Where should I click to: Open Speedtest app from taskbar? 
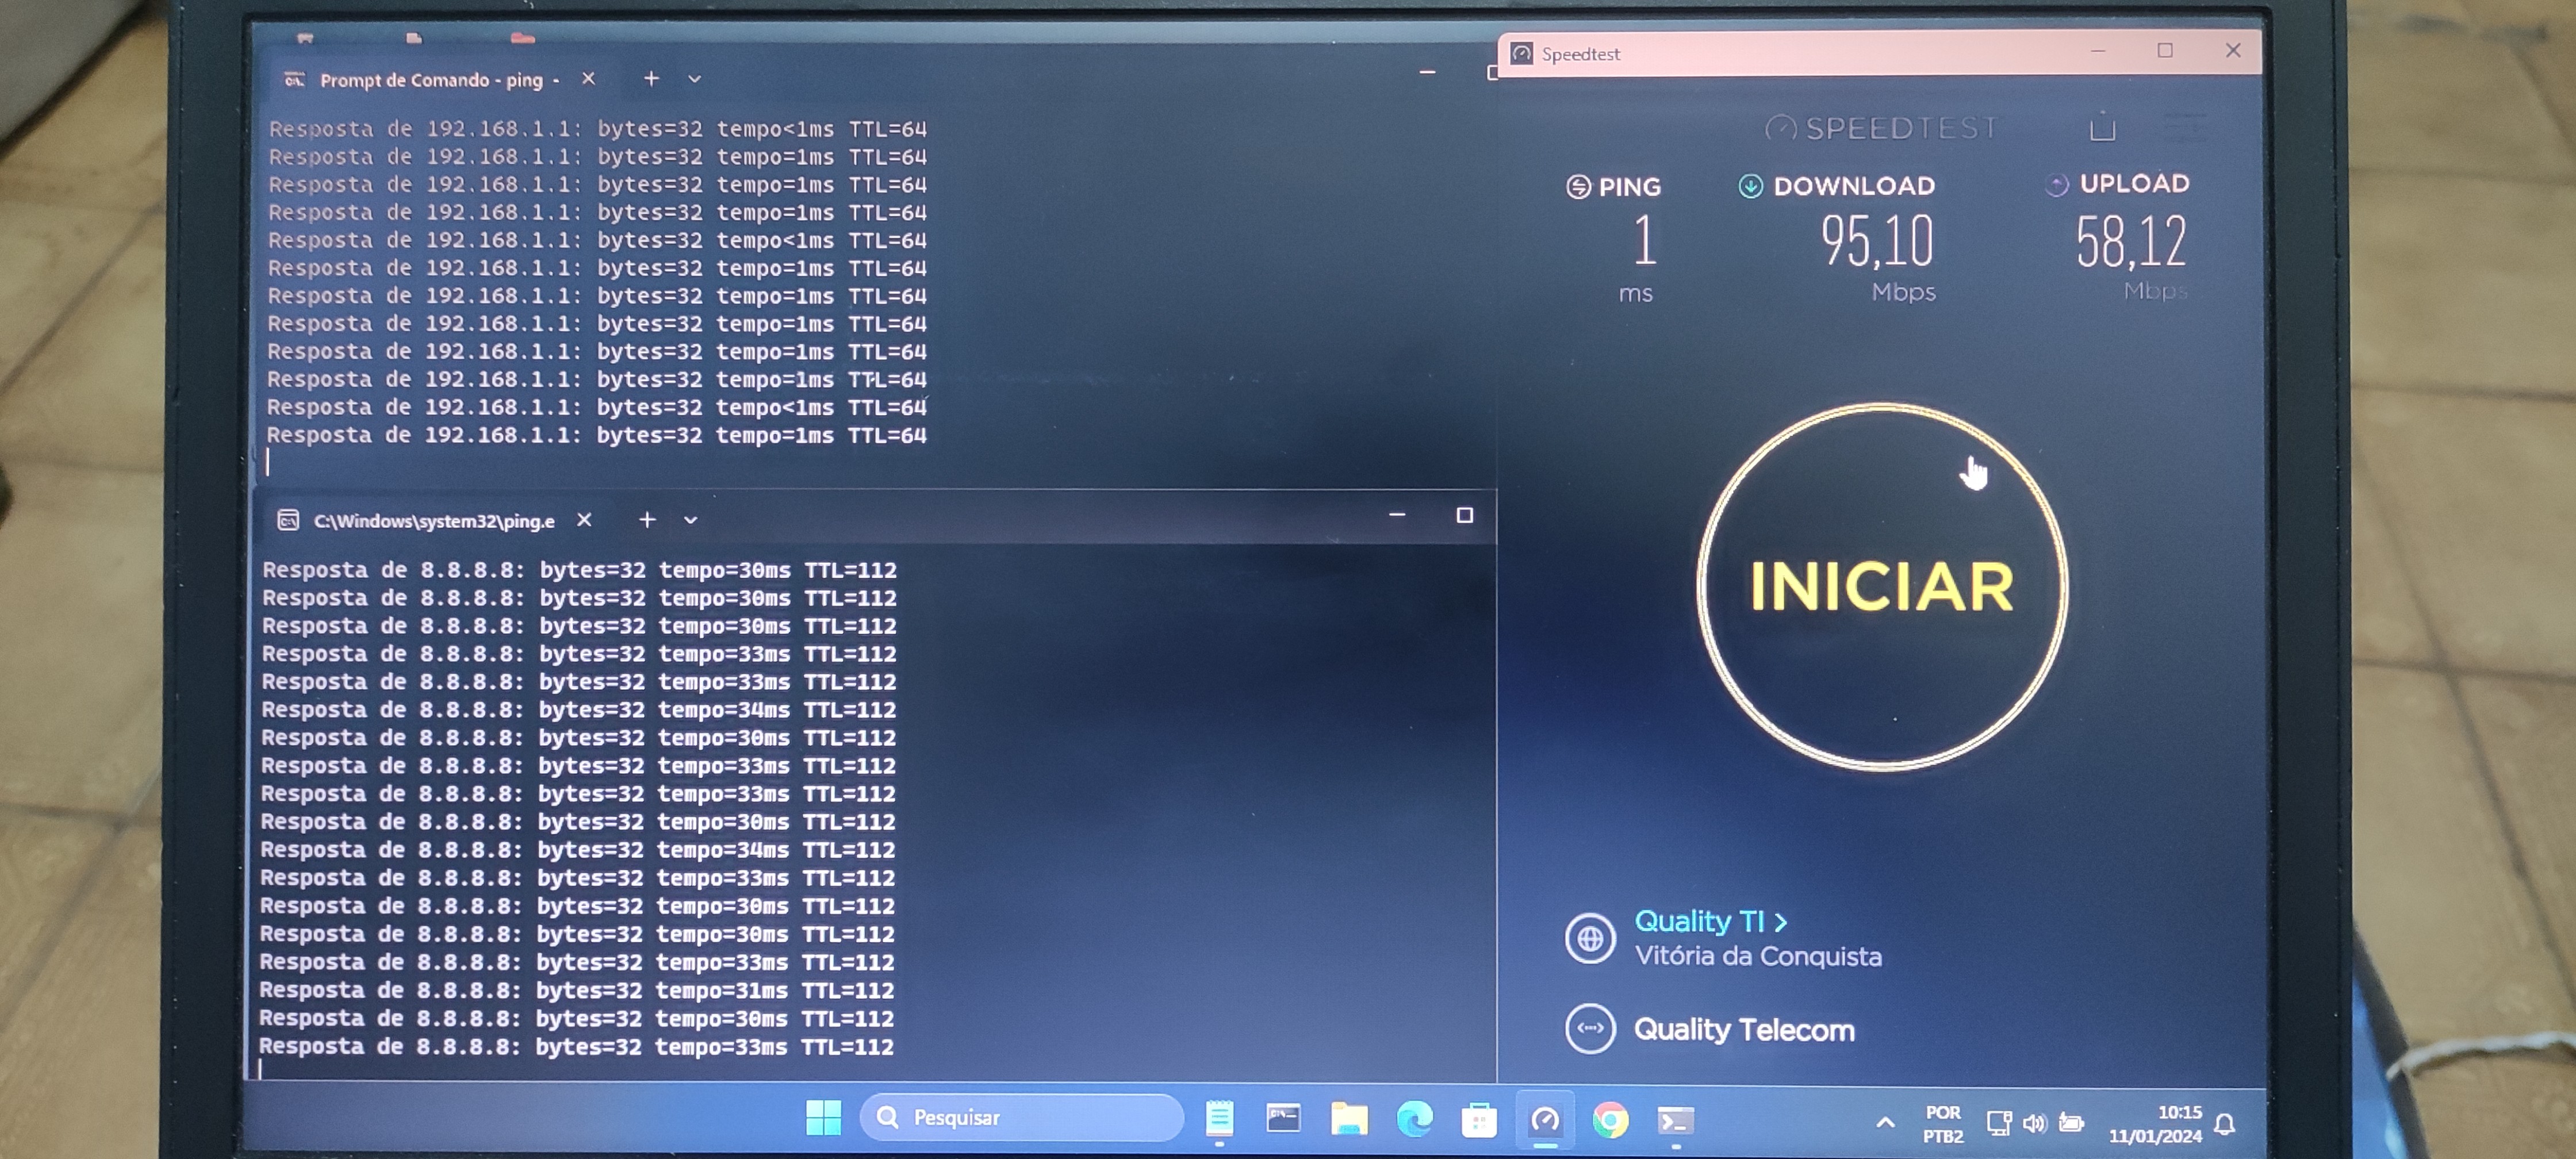[1545, 1120]
